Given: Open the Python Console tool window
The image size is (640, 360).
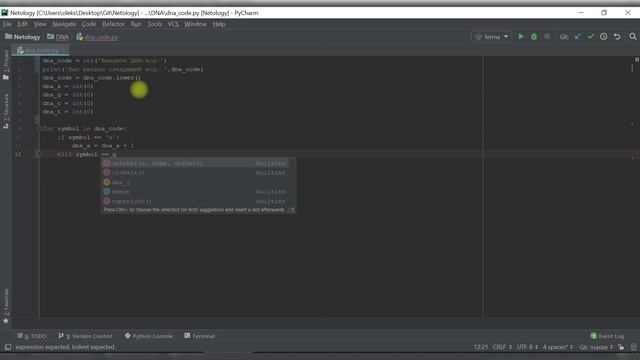Looking at the screenshot, I should 149,336.
